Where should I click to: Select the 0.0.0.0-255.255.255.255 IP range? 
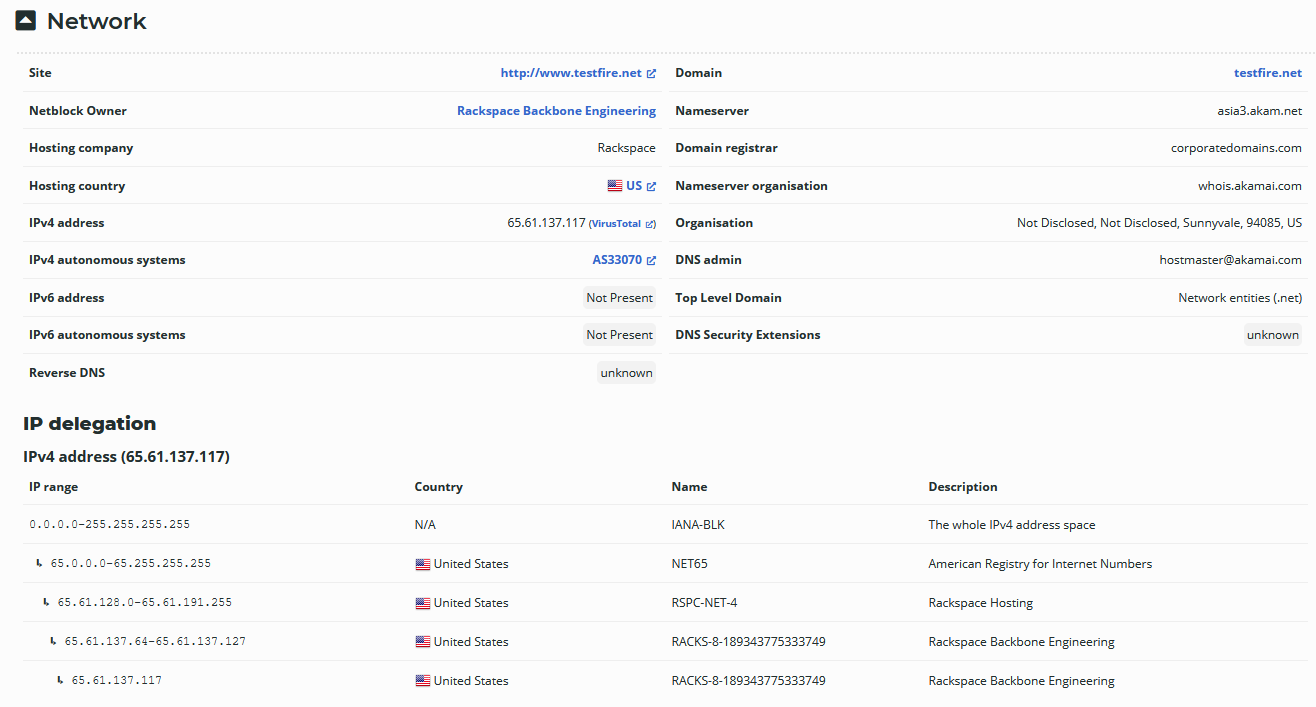point(110,524)
